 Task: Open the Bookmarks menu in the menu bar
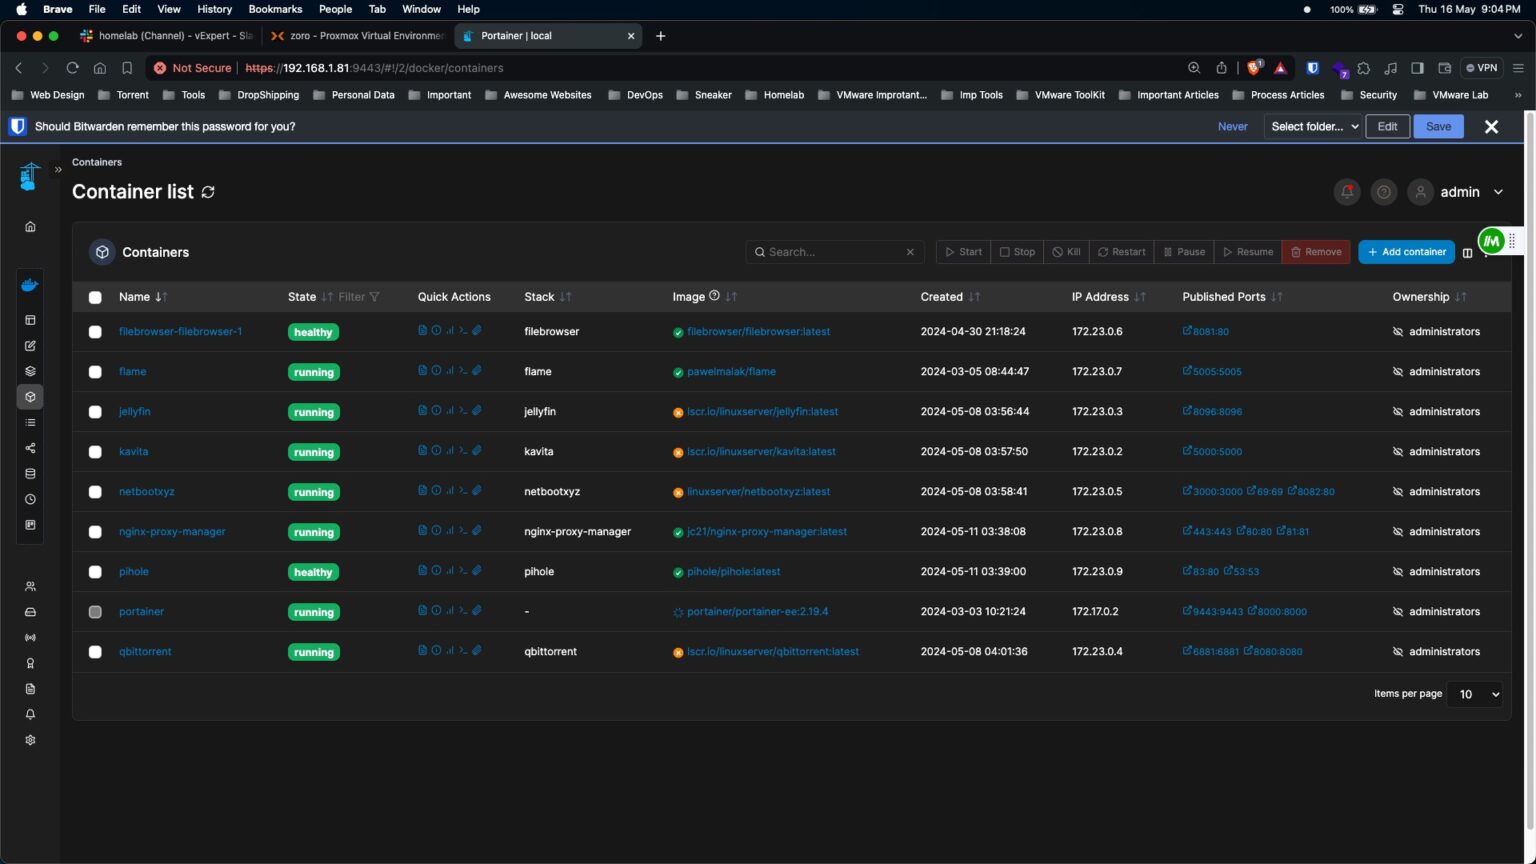(275, 9)
